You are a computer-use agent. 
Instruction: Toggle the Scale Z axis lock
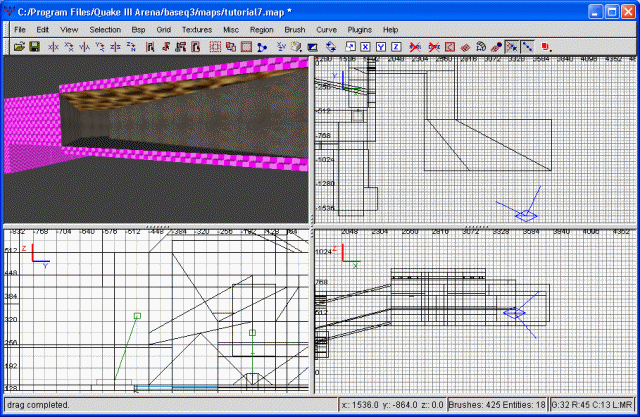click(396, 47)
